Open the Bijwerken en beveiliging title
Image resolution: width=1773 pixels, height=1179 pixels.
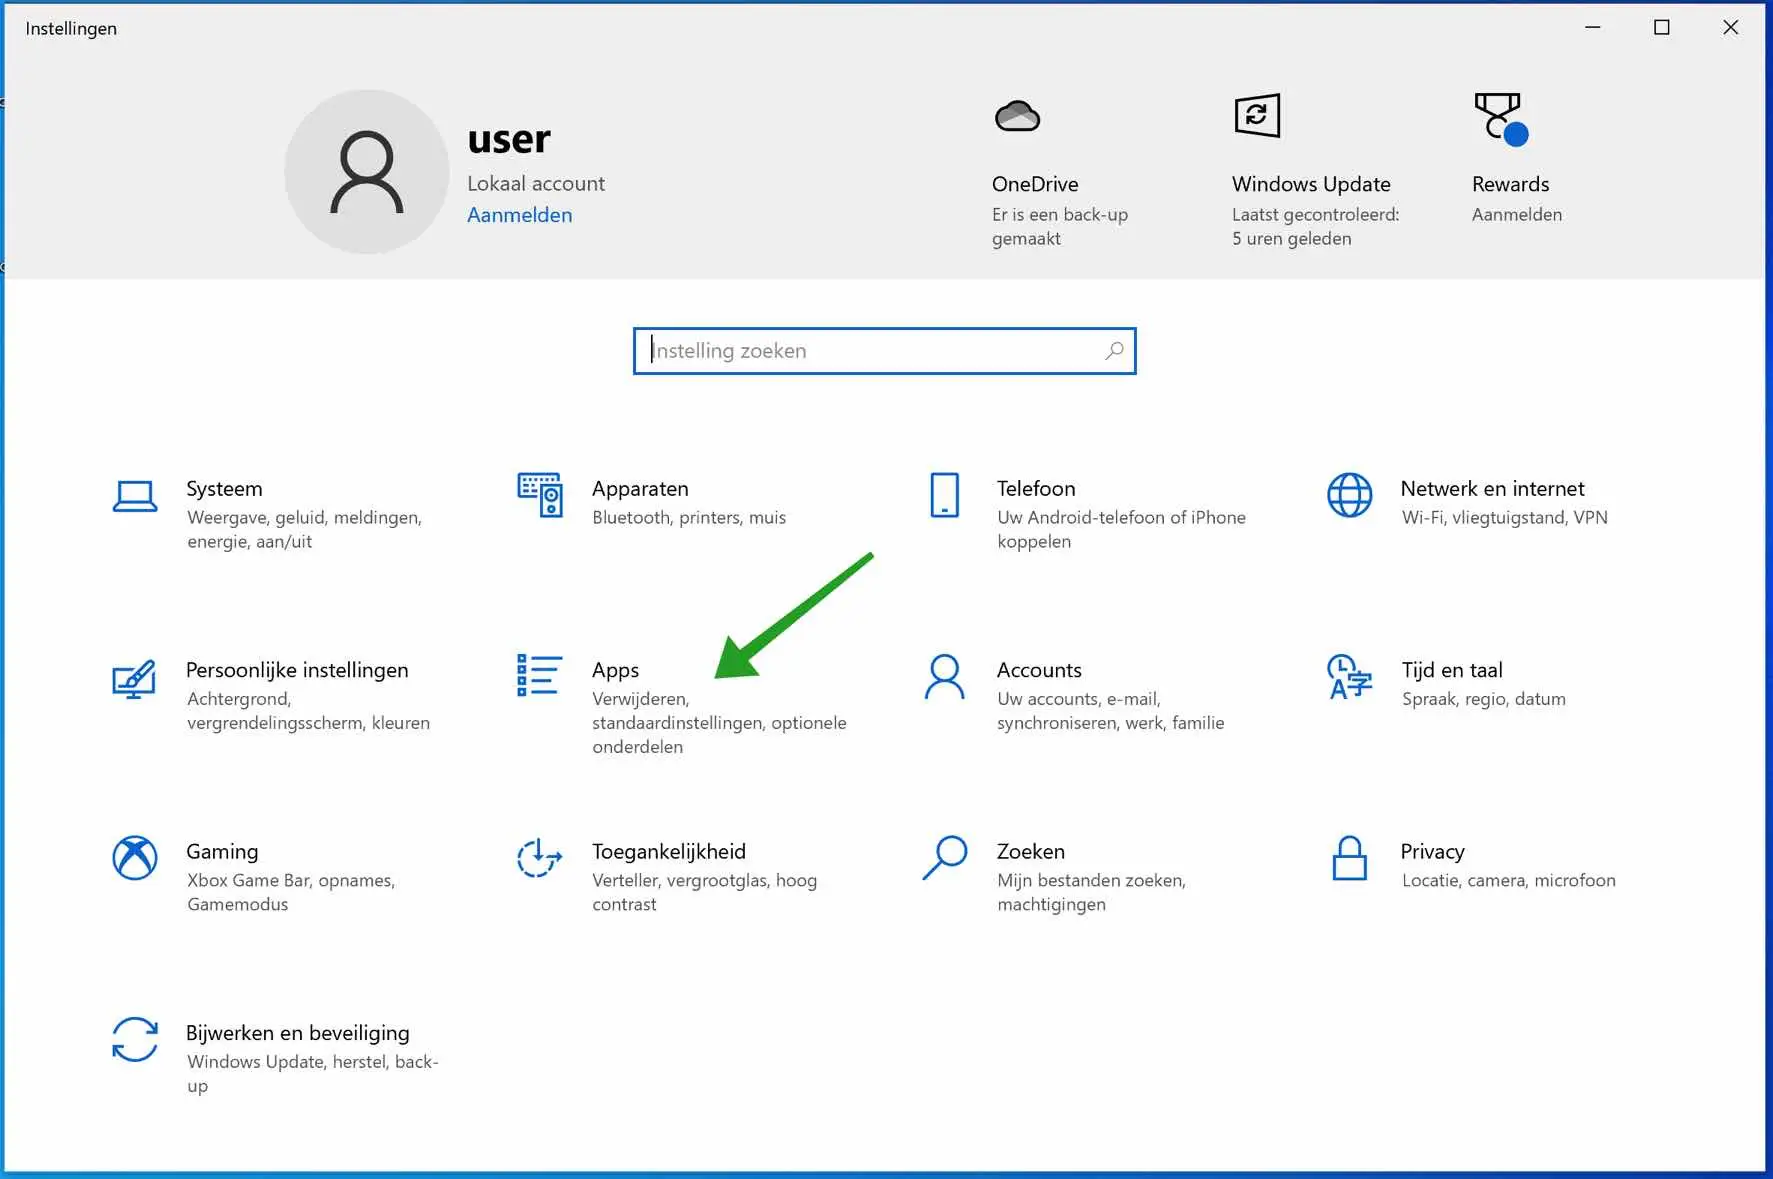pyautogui.click(x=297, y=1033)
